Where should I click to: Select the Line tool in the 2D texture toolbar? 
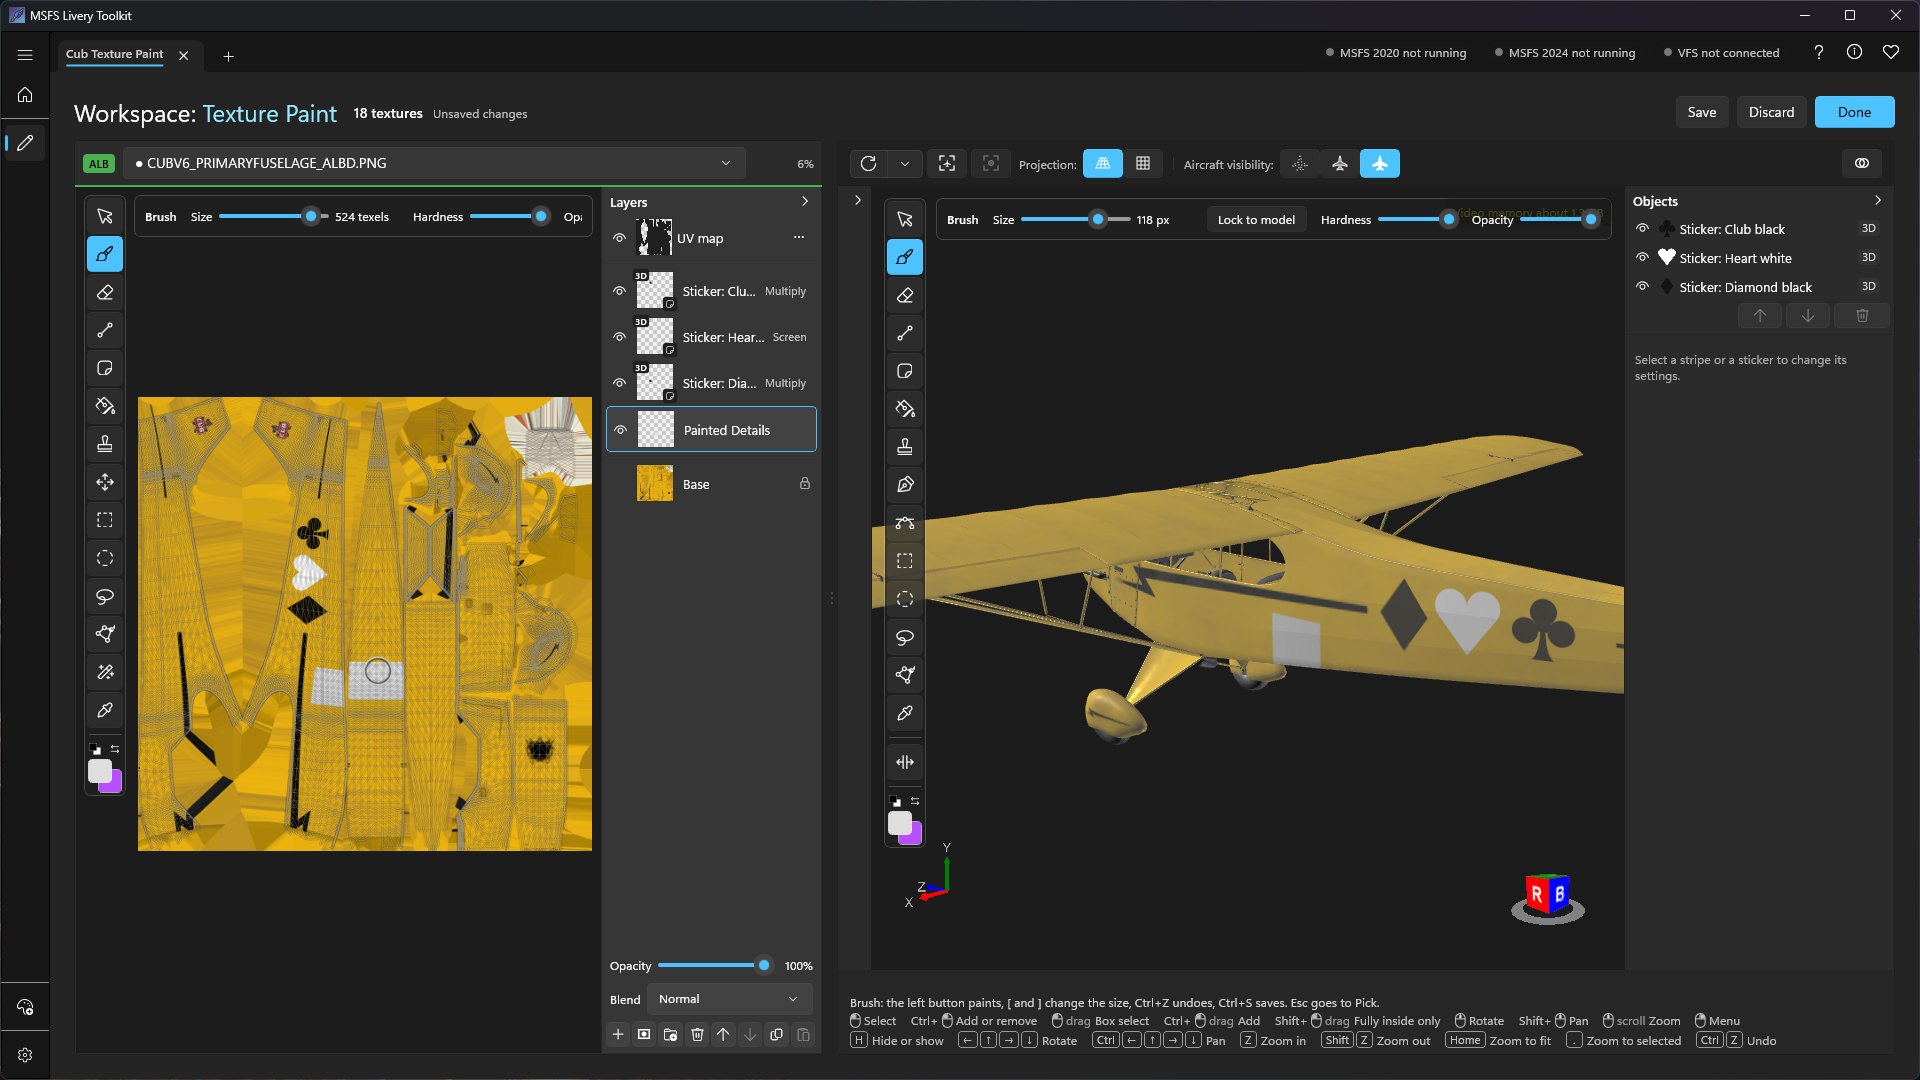(x=105, y=331)
